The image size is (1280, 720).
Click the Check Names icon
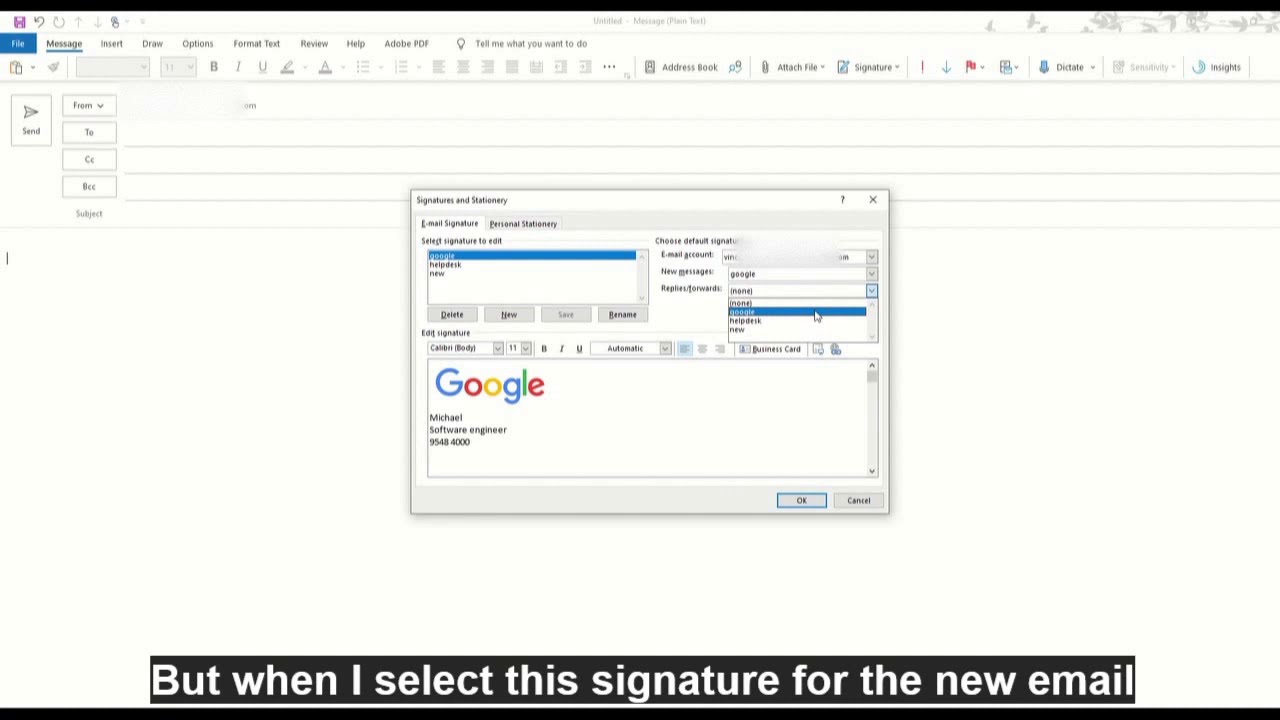click(736, 67)
